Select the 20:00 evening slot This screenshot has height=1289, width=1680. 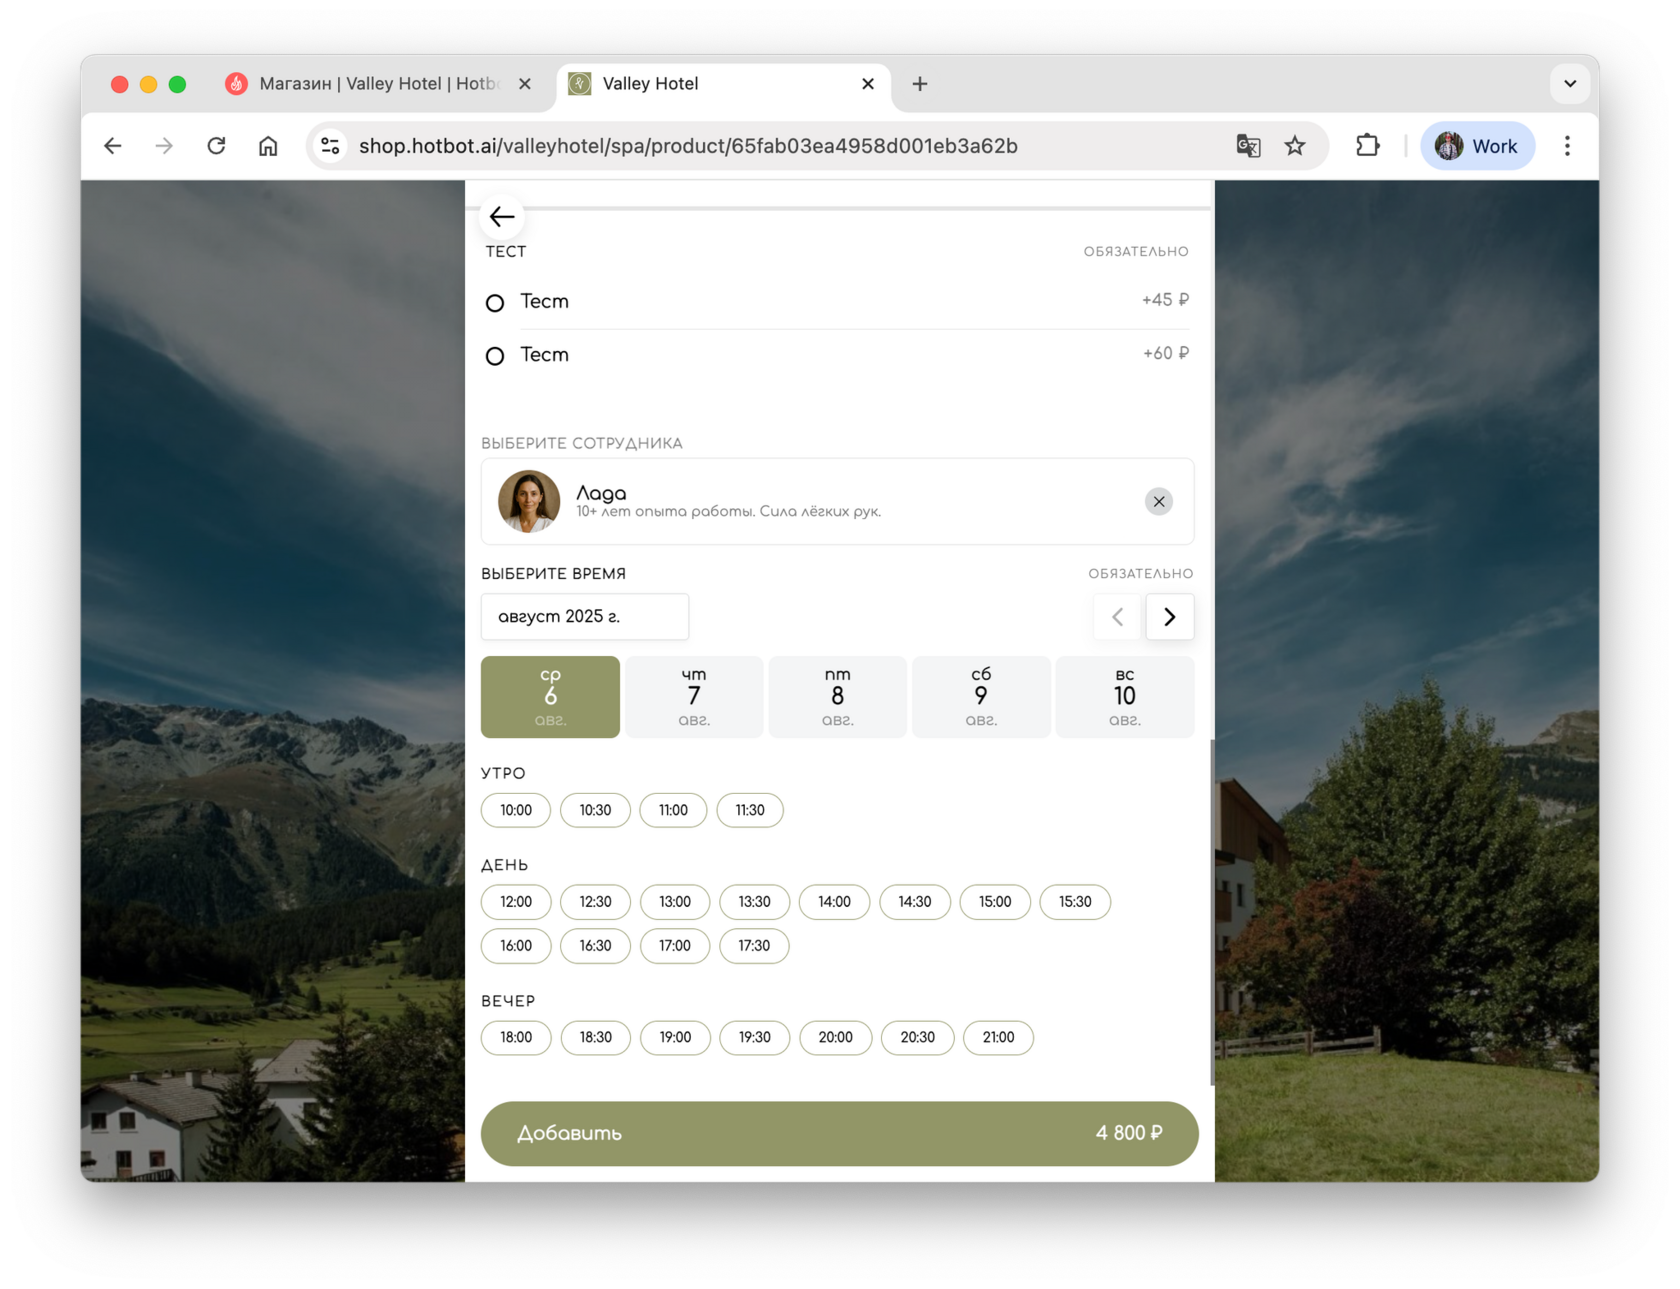(836, 1038)
